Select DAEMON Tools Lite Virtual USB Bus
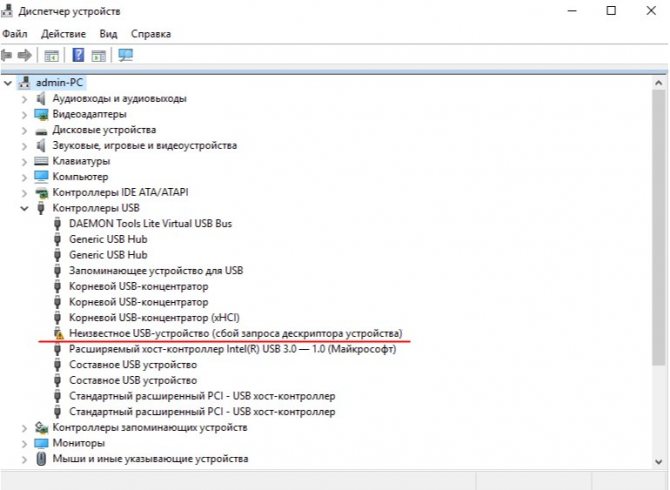The height and width of the screenshot is (490, 670). (x=150, y=223)
